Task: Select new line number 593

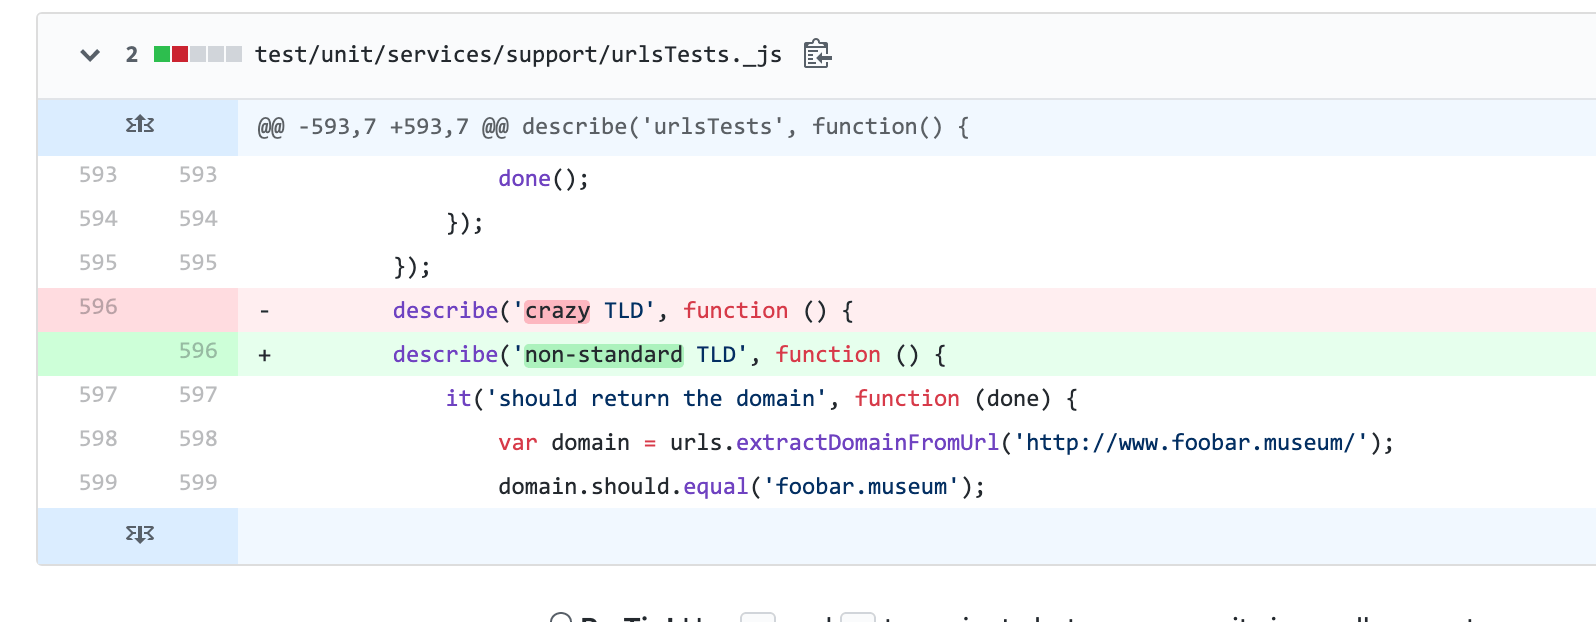Action: click(x=198, y=175)
